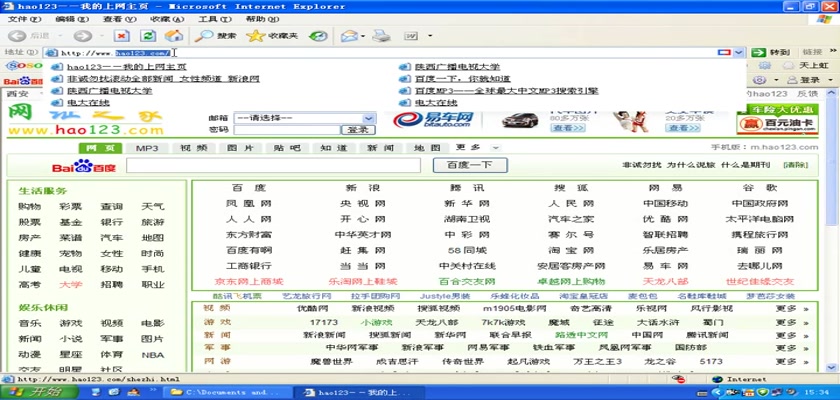Open the 编辑 menu
The height and width of the screenshot is (400, 840).
pos(72,19)
